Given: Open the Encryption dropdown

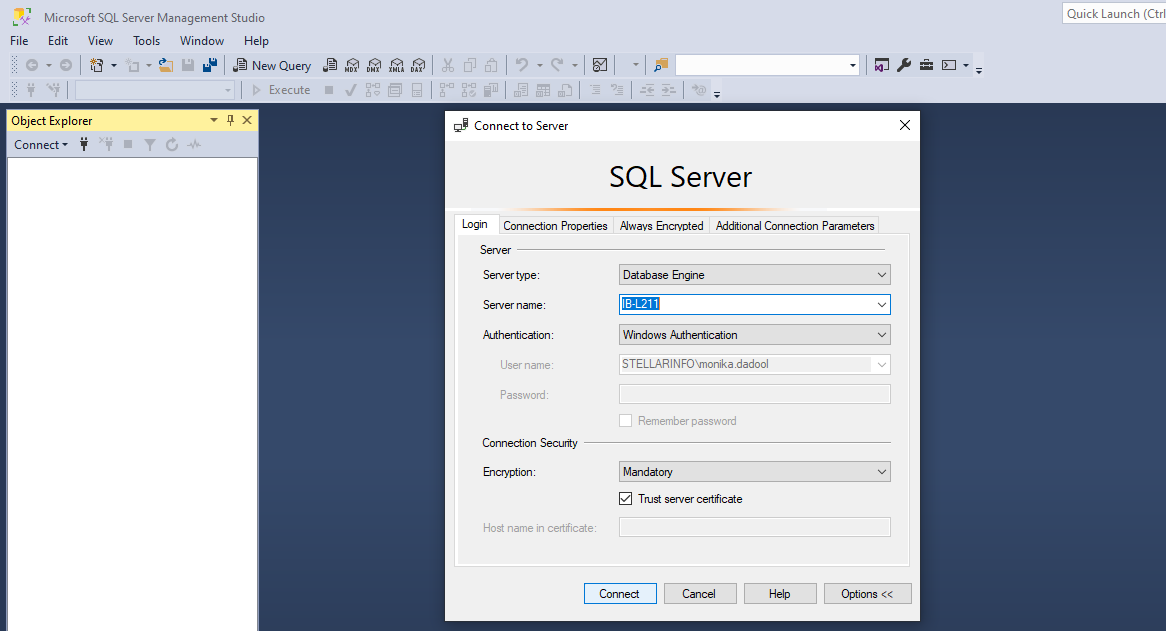Looking at the screenshot, I should pyautogui.click(x=754, y=471).
